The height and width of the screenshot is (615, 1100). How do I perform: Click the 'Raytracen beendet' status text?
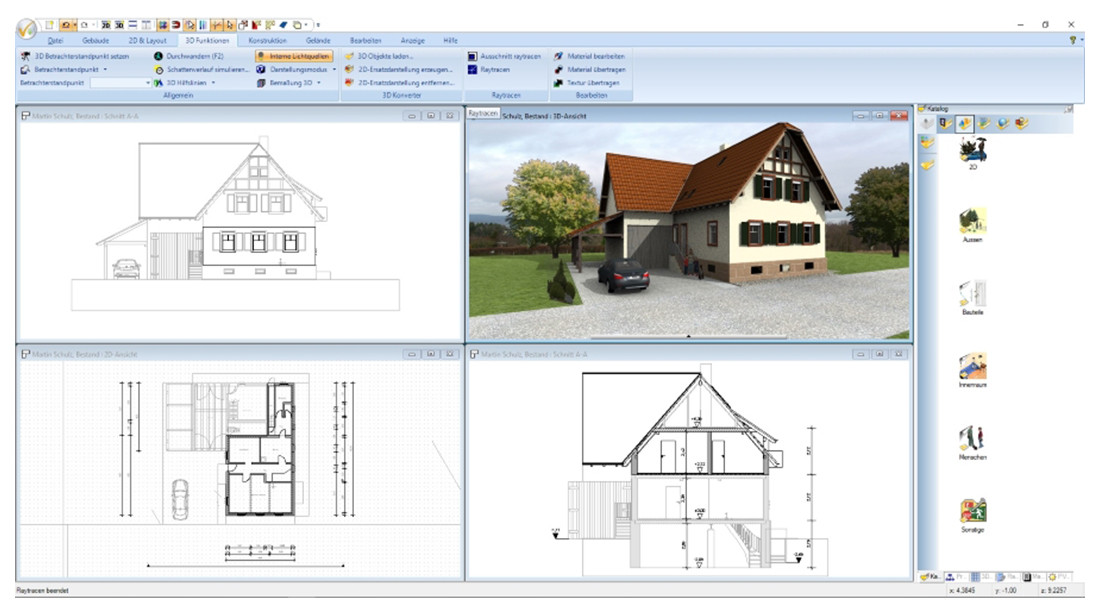click(x=43, y=591)
